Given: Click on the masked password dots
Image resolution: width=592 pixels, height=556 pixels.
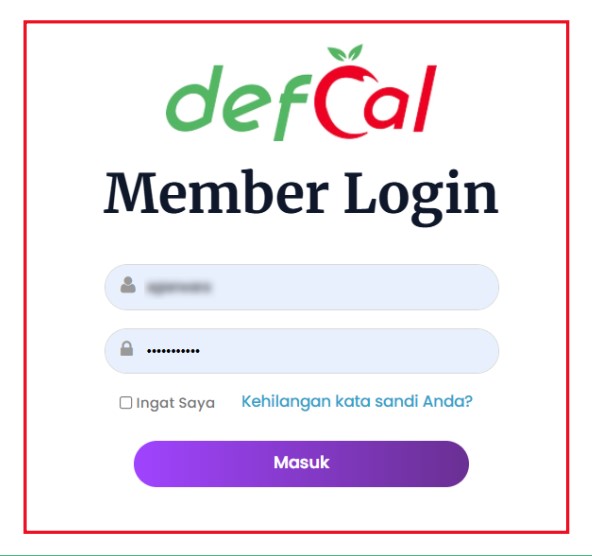Looking at the screenshot, I should coord(173,351).
